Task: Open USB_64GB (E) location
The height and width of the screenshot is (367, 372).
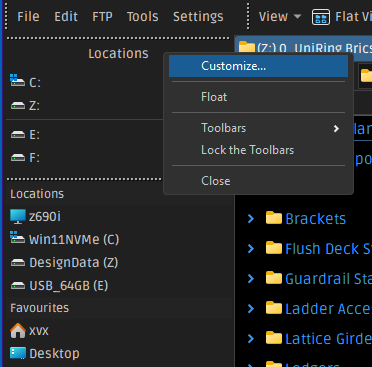Action: point(69,286)
